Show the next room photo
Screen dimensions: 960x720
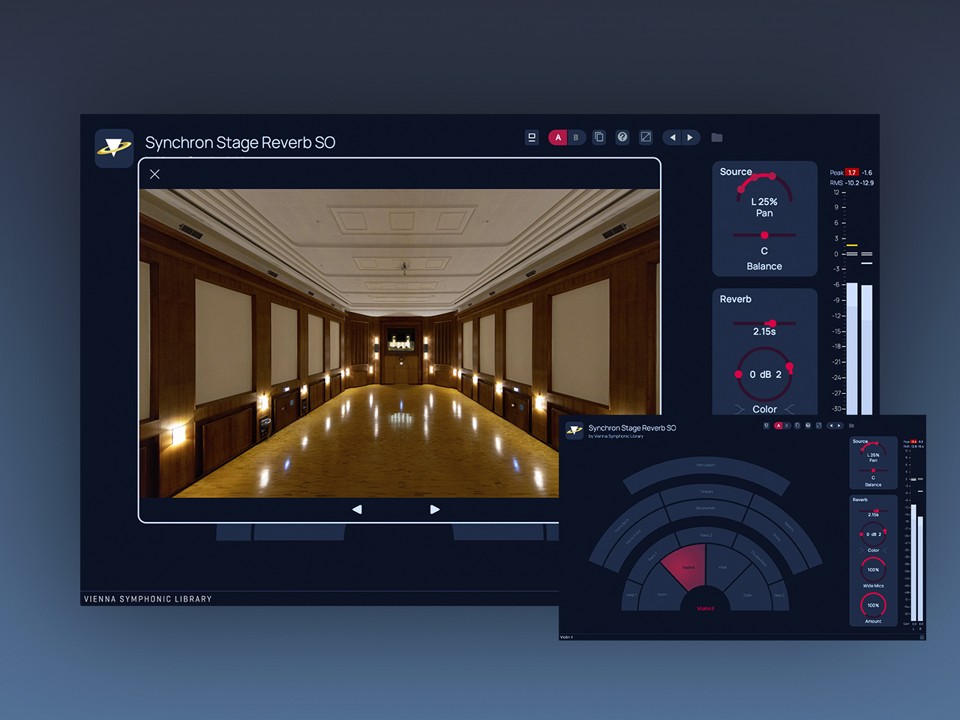point(435,509)
